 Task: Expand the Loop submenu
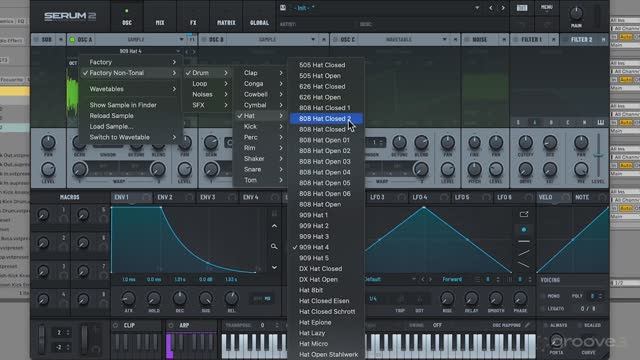207,84
